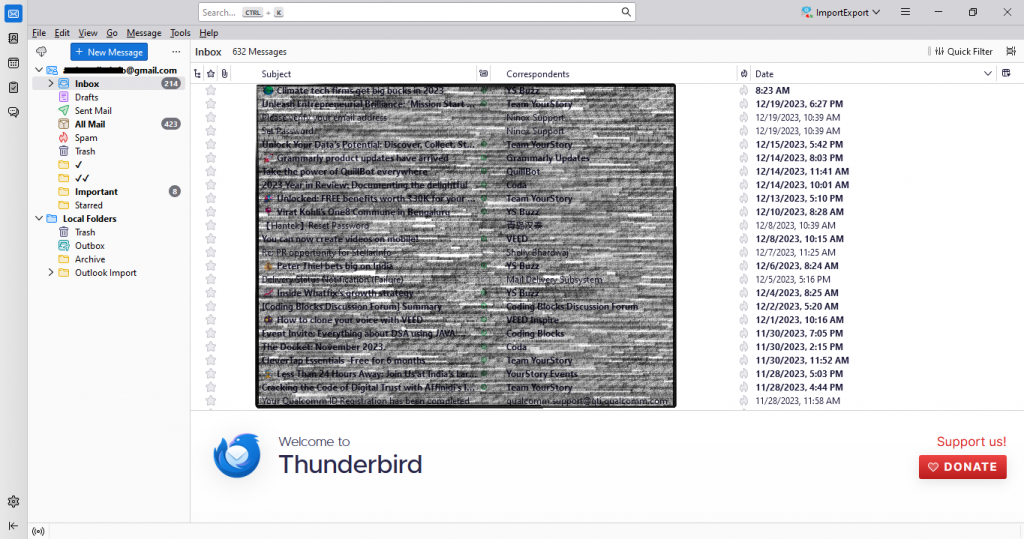Star the 11/28/2023, 5:03 PM message

[211, 374]
